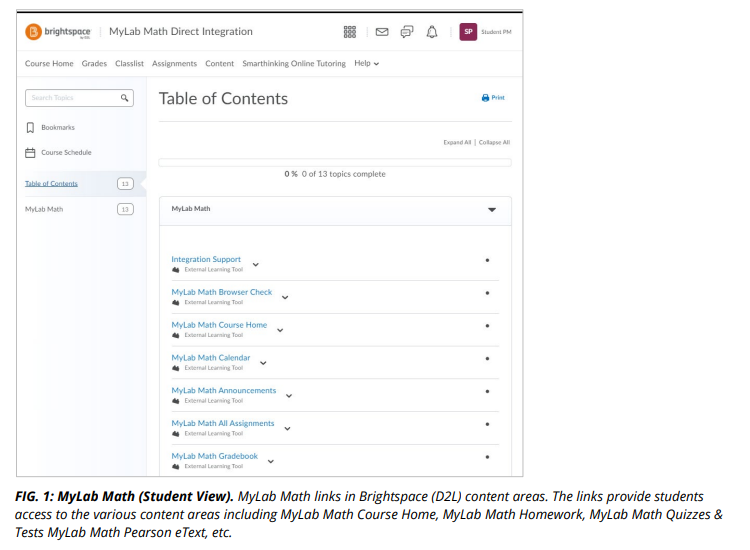Screen dimensions: 750x550
Task: Expand MyLab Math Browser Check chevron menu
Action: click(x=285, y=297)
